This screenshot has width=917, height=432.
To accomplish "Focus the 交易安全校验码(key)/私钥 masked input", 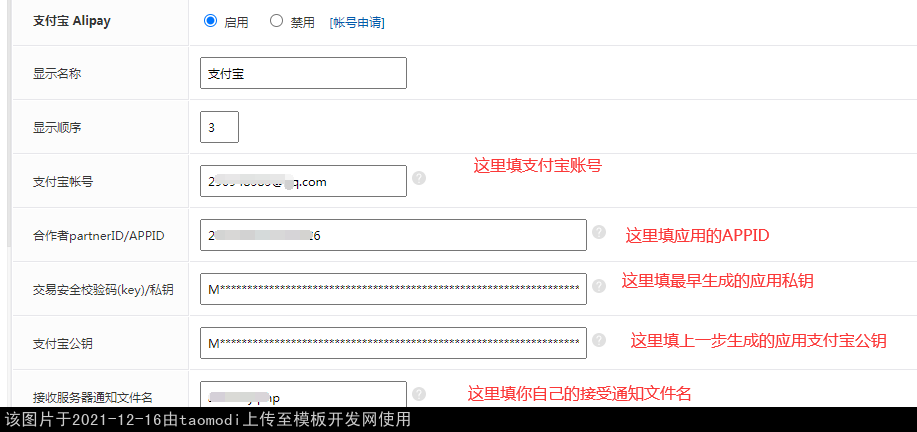I will coord(393,289).
